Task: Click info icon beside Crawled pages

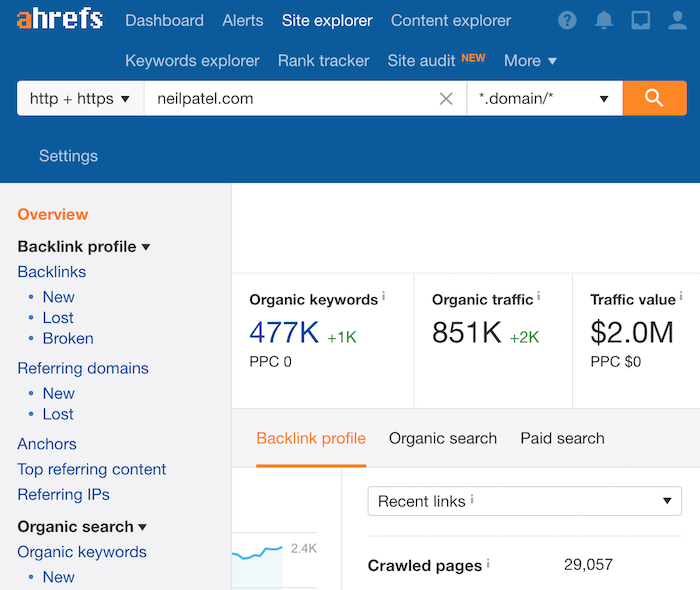Action: 488,565
